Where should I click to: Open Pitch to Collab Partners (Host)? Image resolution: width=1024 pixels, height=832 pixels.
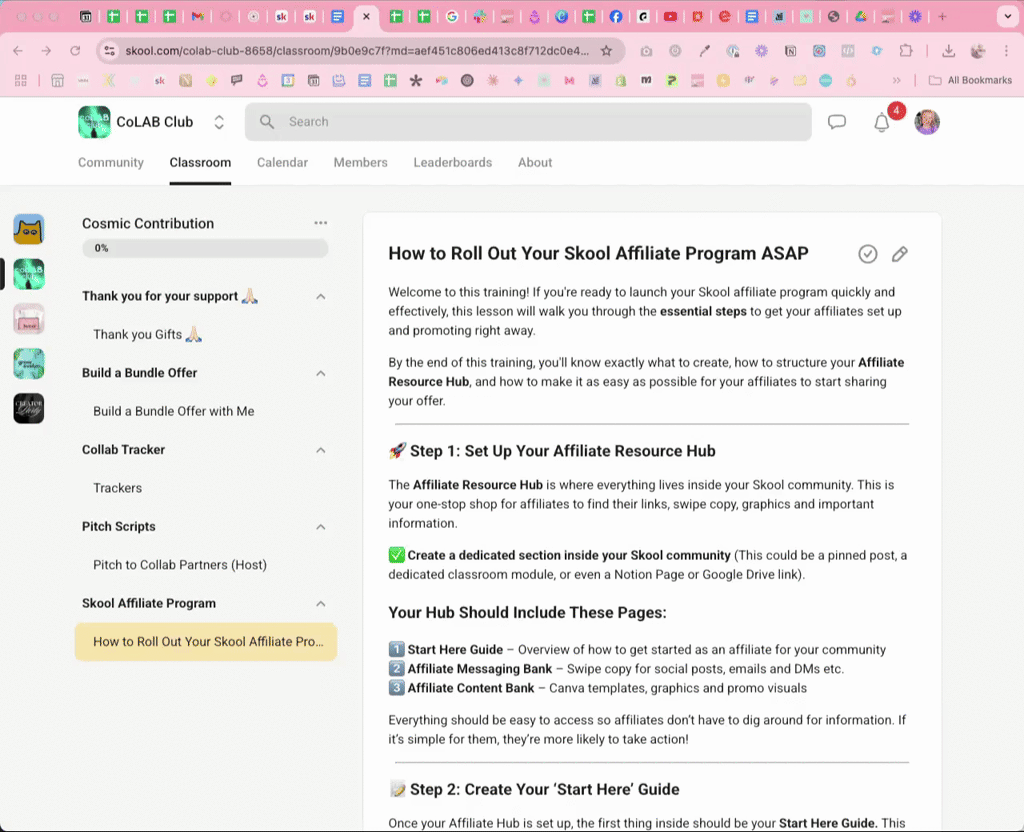[180, 565]
